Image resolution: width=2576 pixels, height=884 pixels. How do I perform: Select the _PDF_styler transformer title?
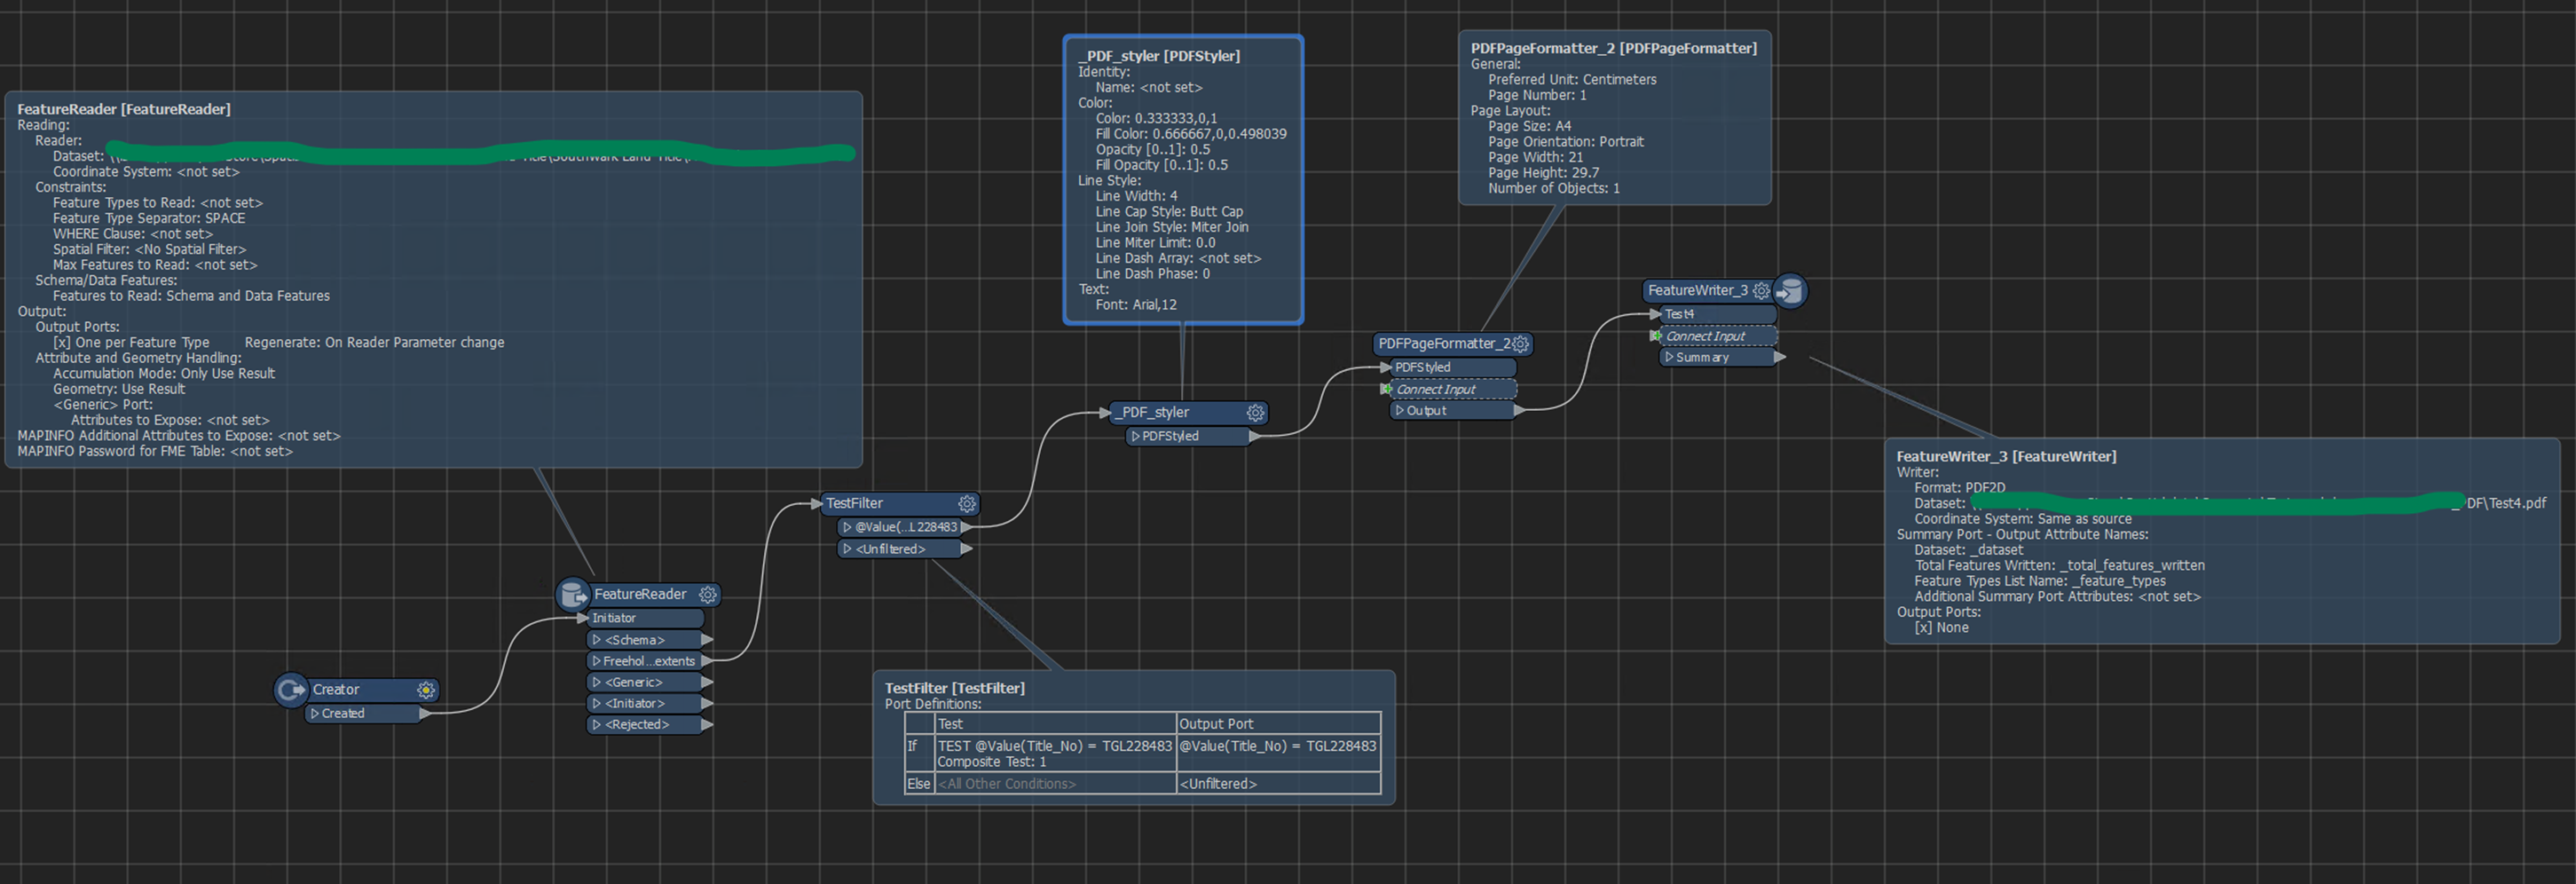coord(1153,413)
